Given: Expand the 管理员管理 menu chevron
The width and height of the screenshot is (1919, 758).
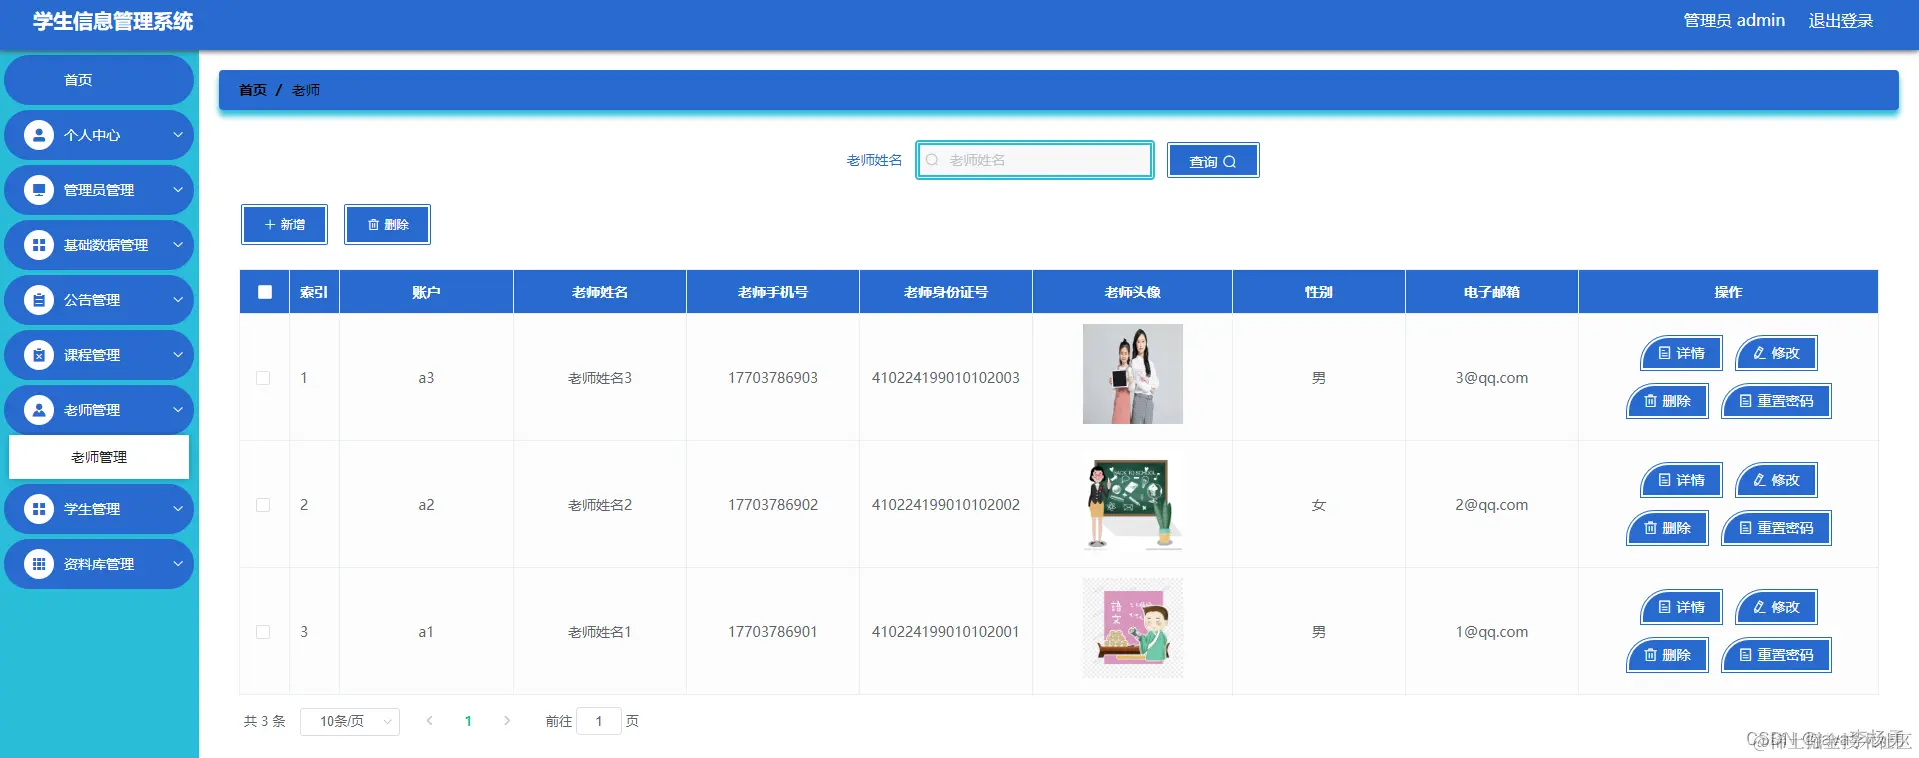Looking at the screenshot, I should 178,190.
